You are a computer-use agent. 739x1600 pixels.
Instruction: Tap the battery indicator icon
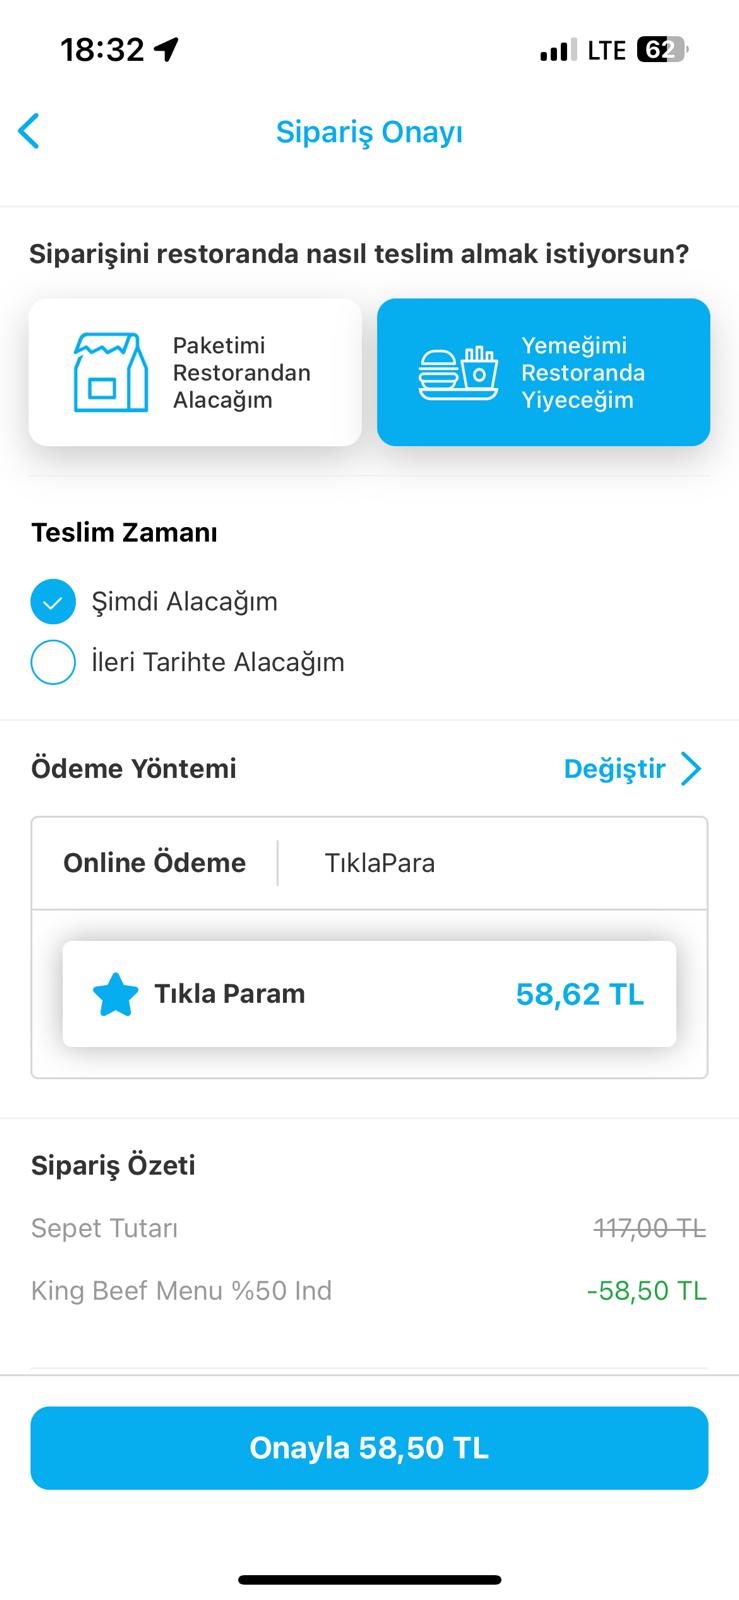point(661,49)
